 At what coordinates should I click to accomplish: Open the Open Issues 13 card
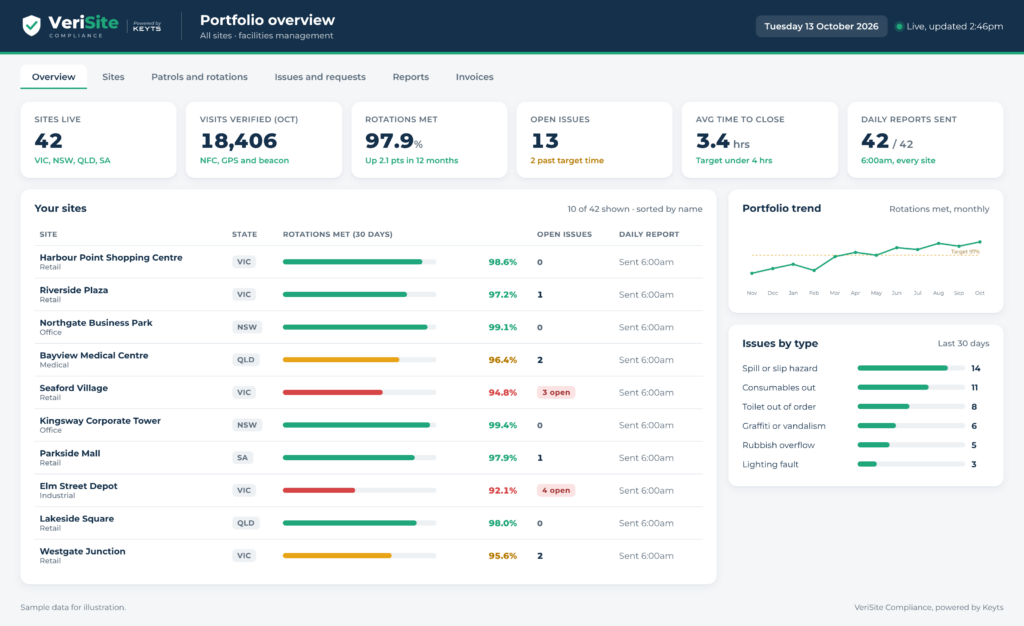click(594, 140)
